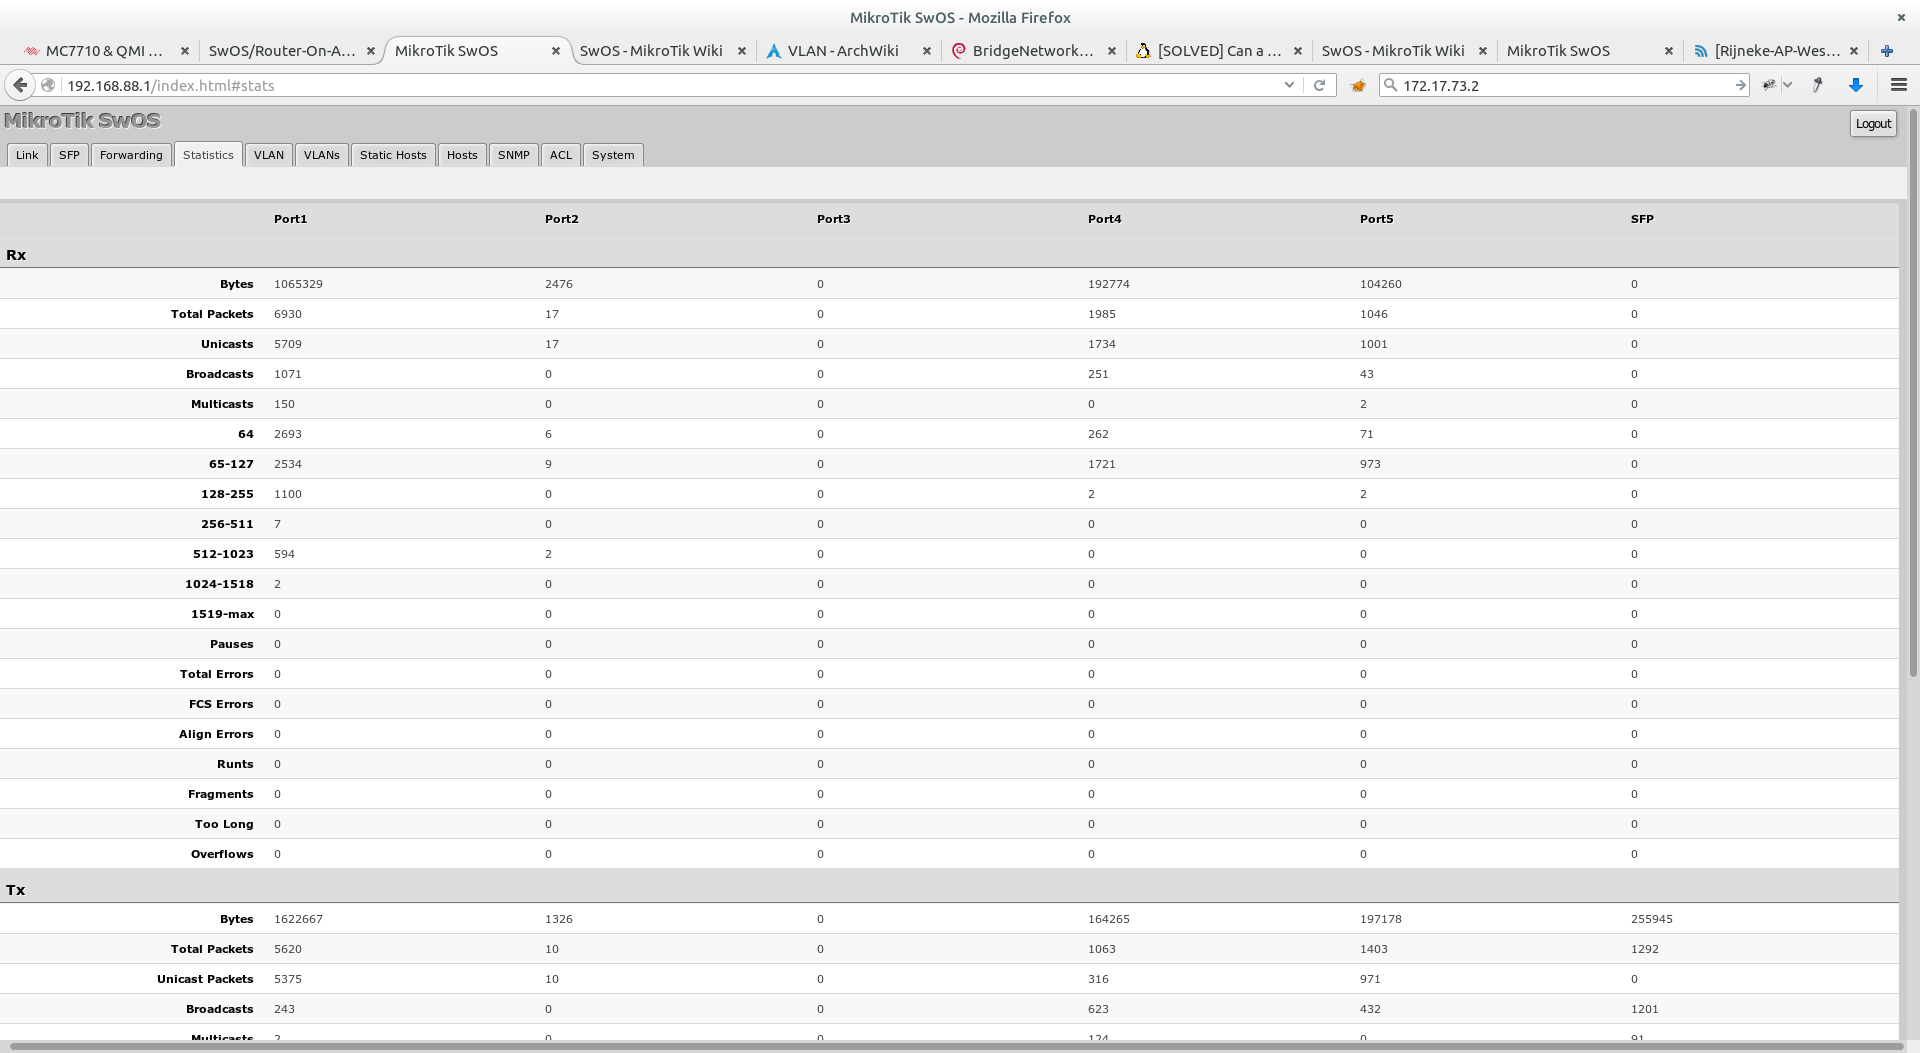1920x1053 pixels.
Task: Open the Firefox hamburger menu
Action: click(1898, 85)
